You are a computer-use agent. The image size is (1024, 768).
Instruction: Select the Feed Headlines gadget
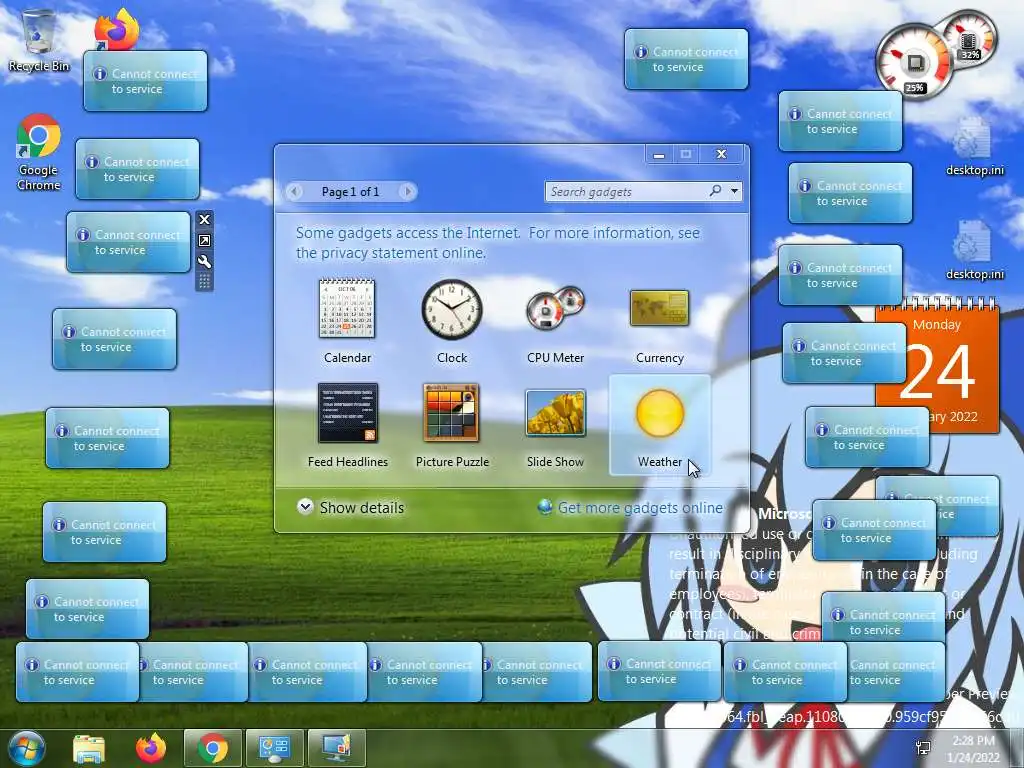(x=347, y=413)
